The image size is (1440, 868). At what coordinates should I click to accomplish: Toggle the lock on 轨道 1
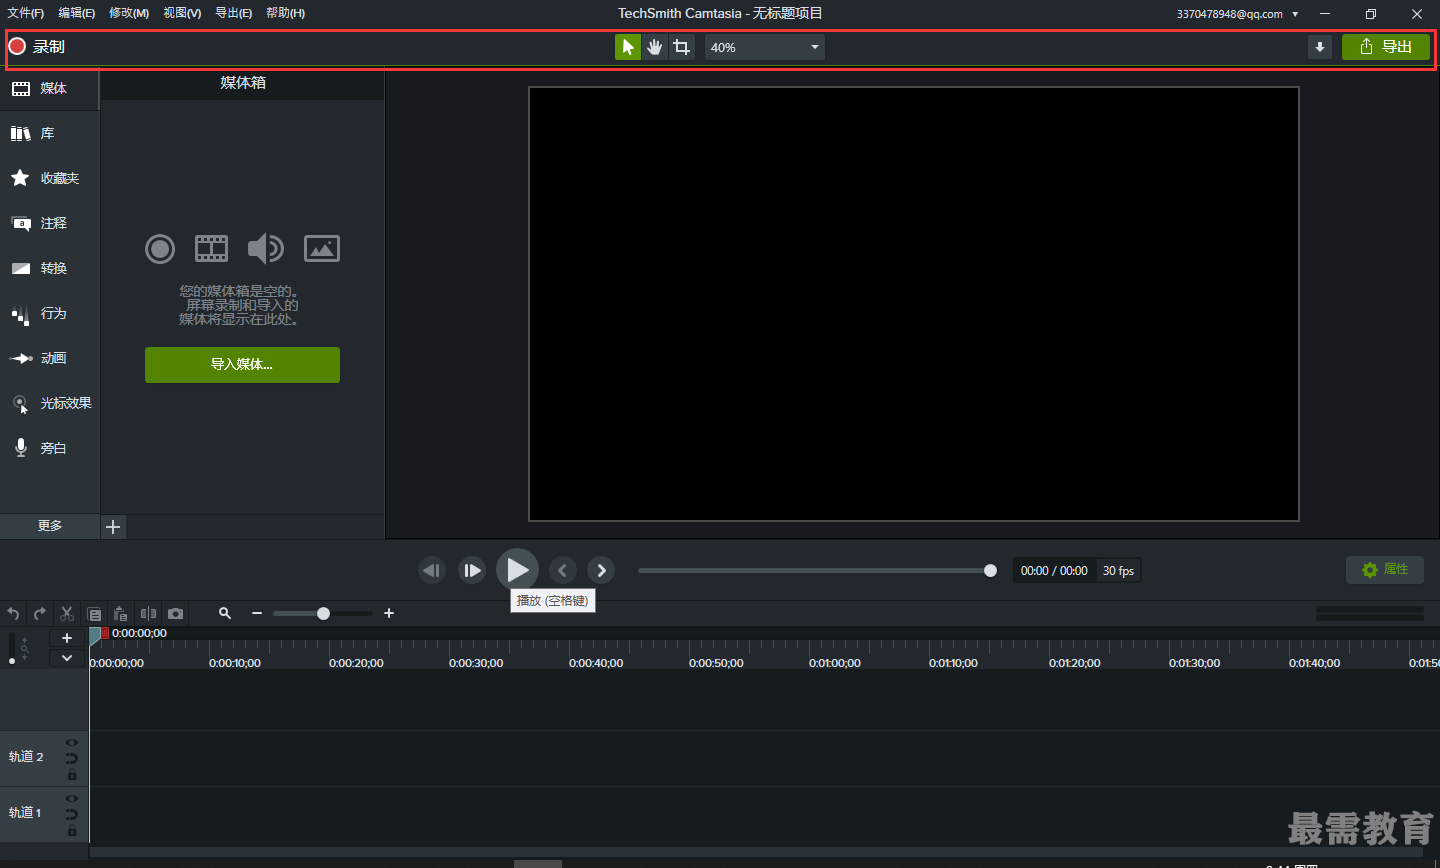(x=72, y=830)
